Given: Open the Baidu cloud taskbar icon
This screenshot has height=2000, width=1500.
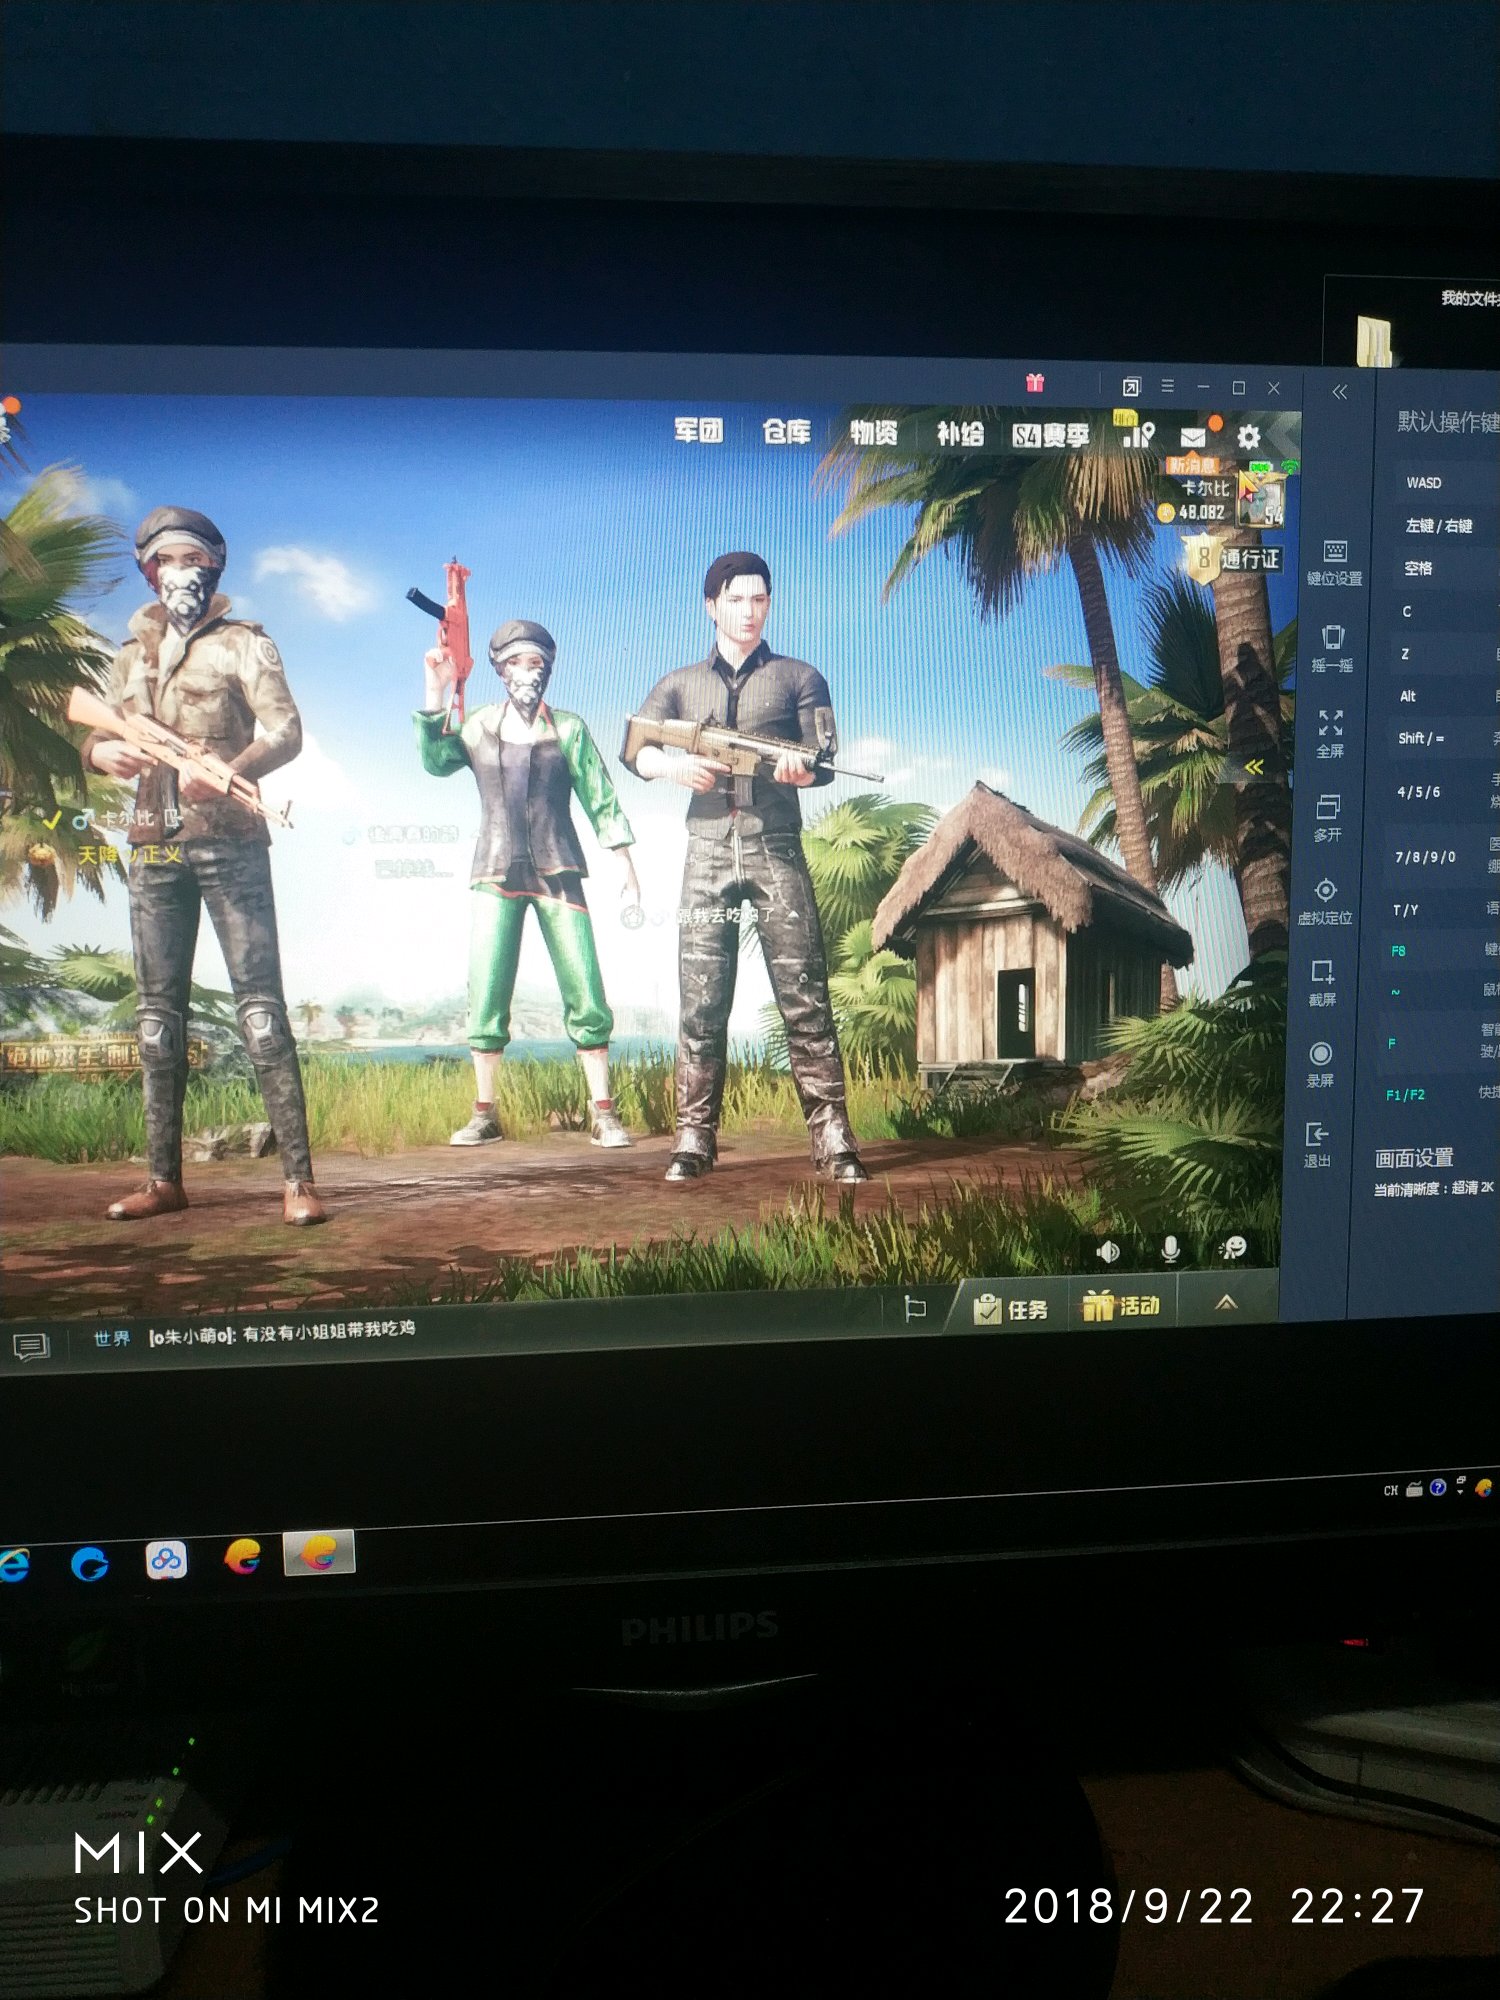Looking at the screenshot, I should (x=166, y=1560).
